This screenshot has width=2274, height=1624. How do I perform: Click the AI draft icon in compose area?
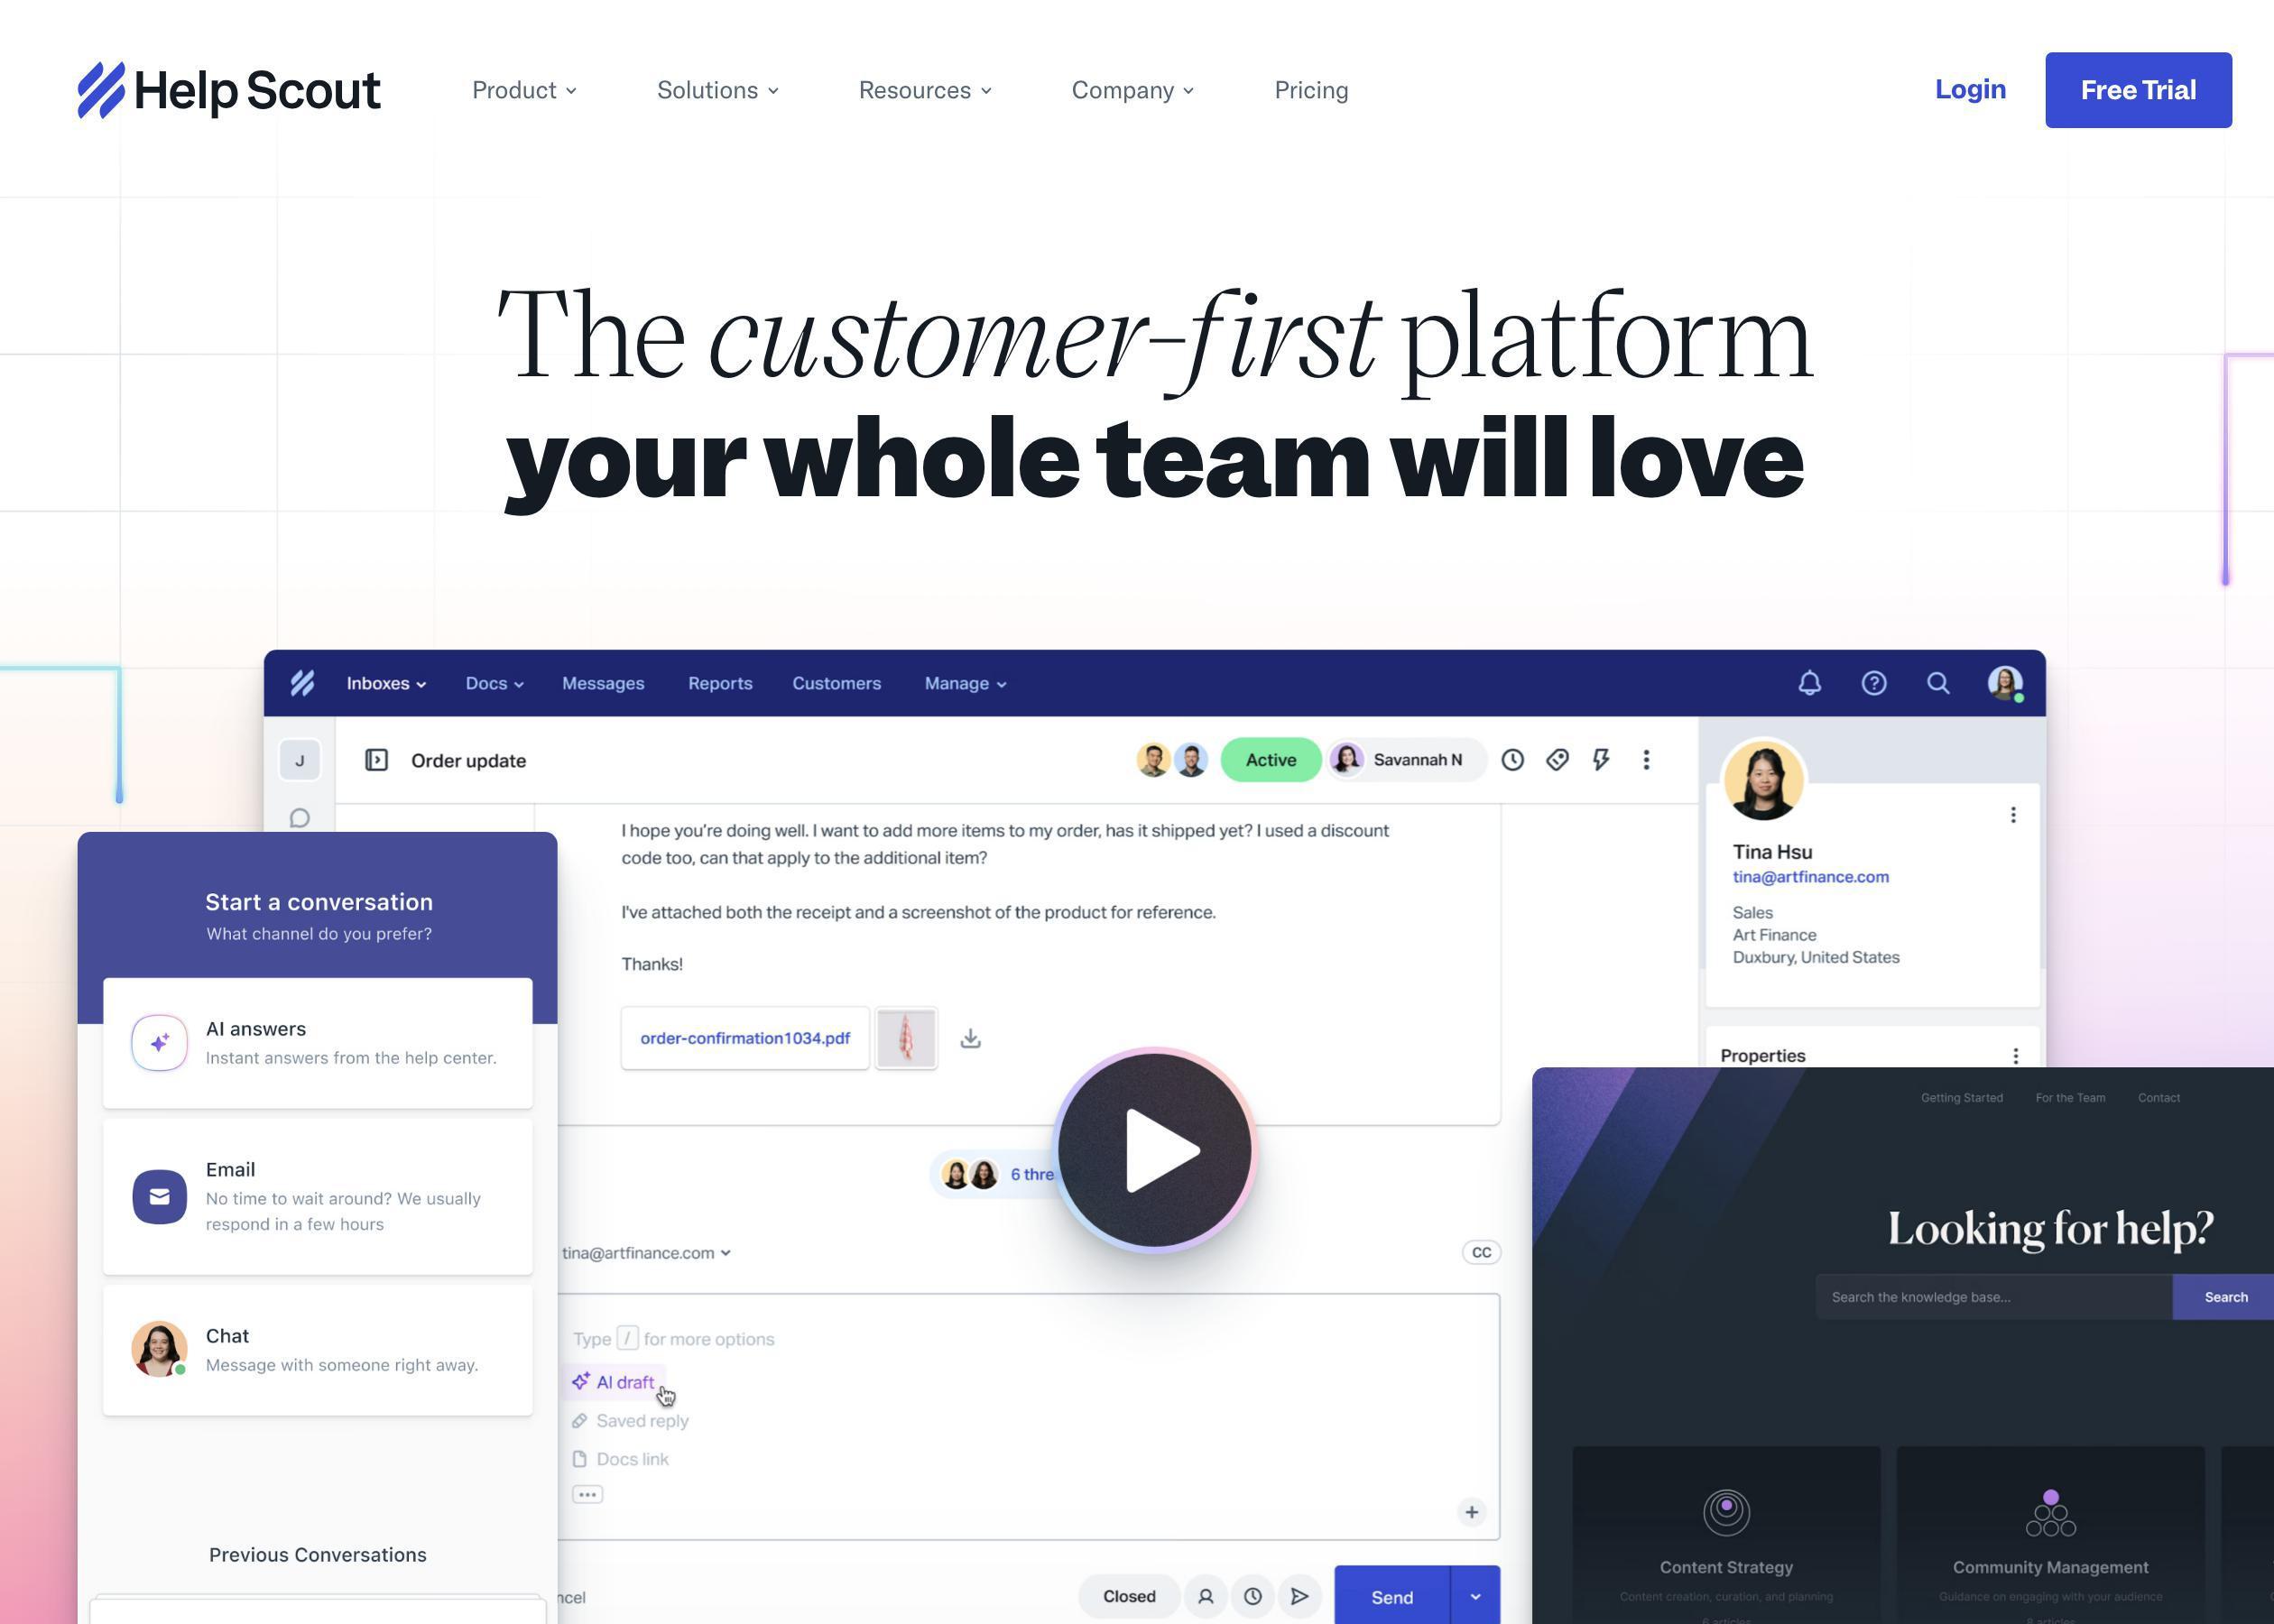tap(580, 1381)
